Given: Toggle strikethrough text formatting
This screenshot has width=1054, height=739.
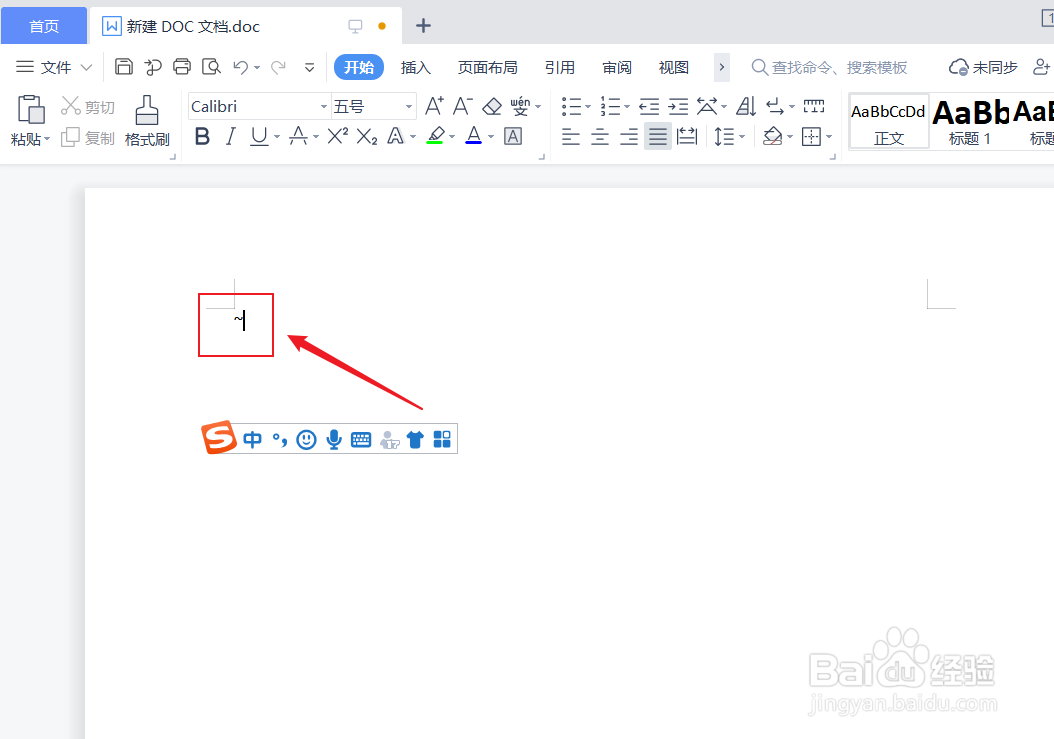Looking at the screenshot, I should tap(298, 137).
